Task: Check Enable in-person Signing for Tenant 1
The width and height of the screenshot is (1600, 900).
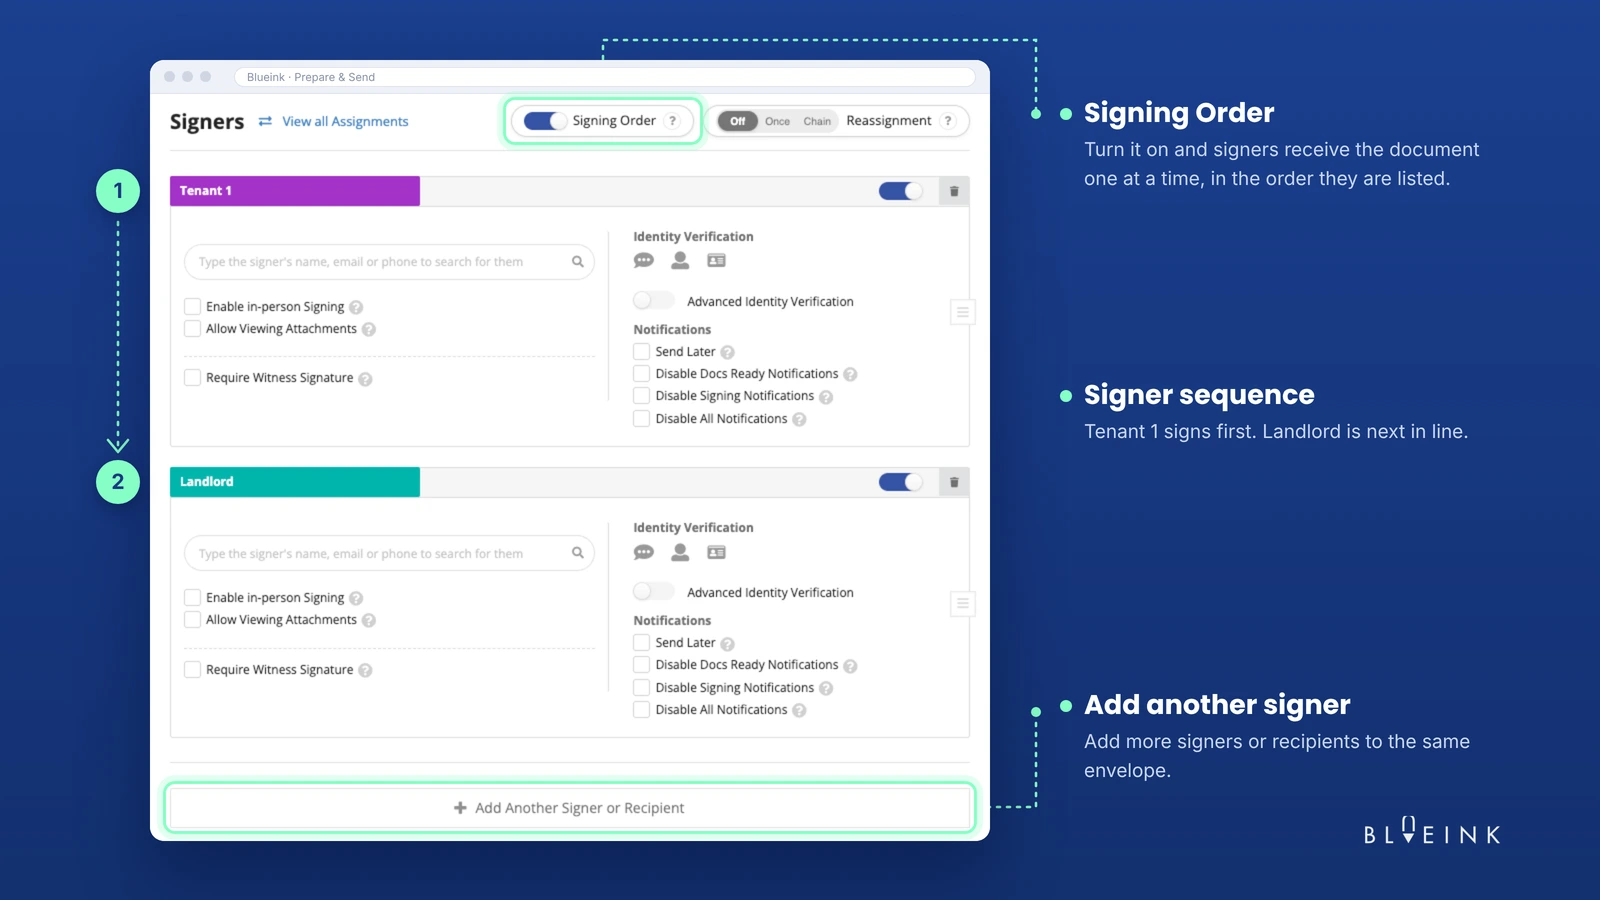Action: click(x=193, y=306)
